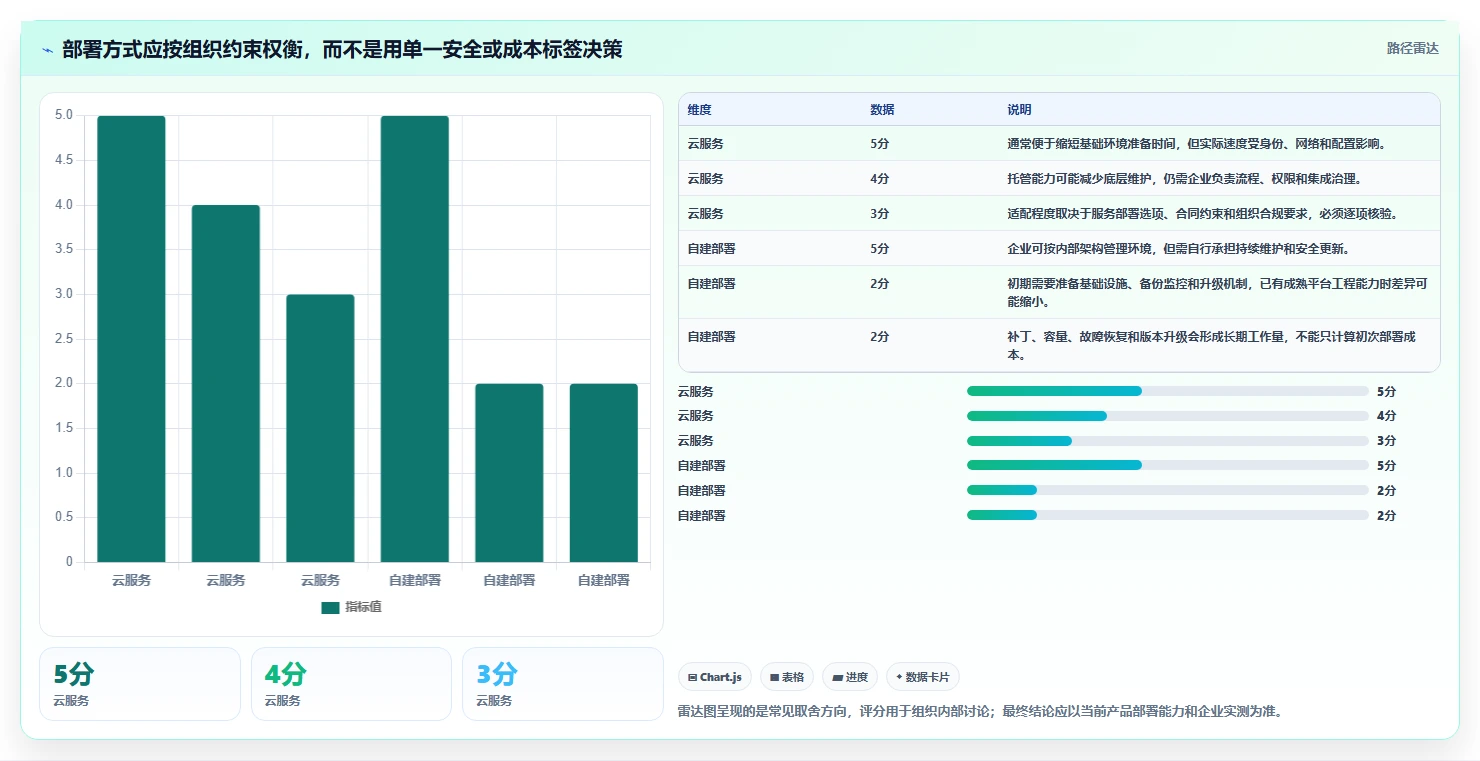Click the 云服务 3分 progress bar
1480x761 pixels.
pos(1167,441)
